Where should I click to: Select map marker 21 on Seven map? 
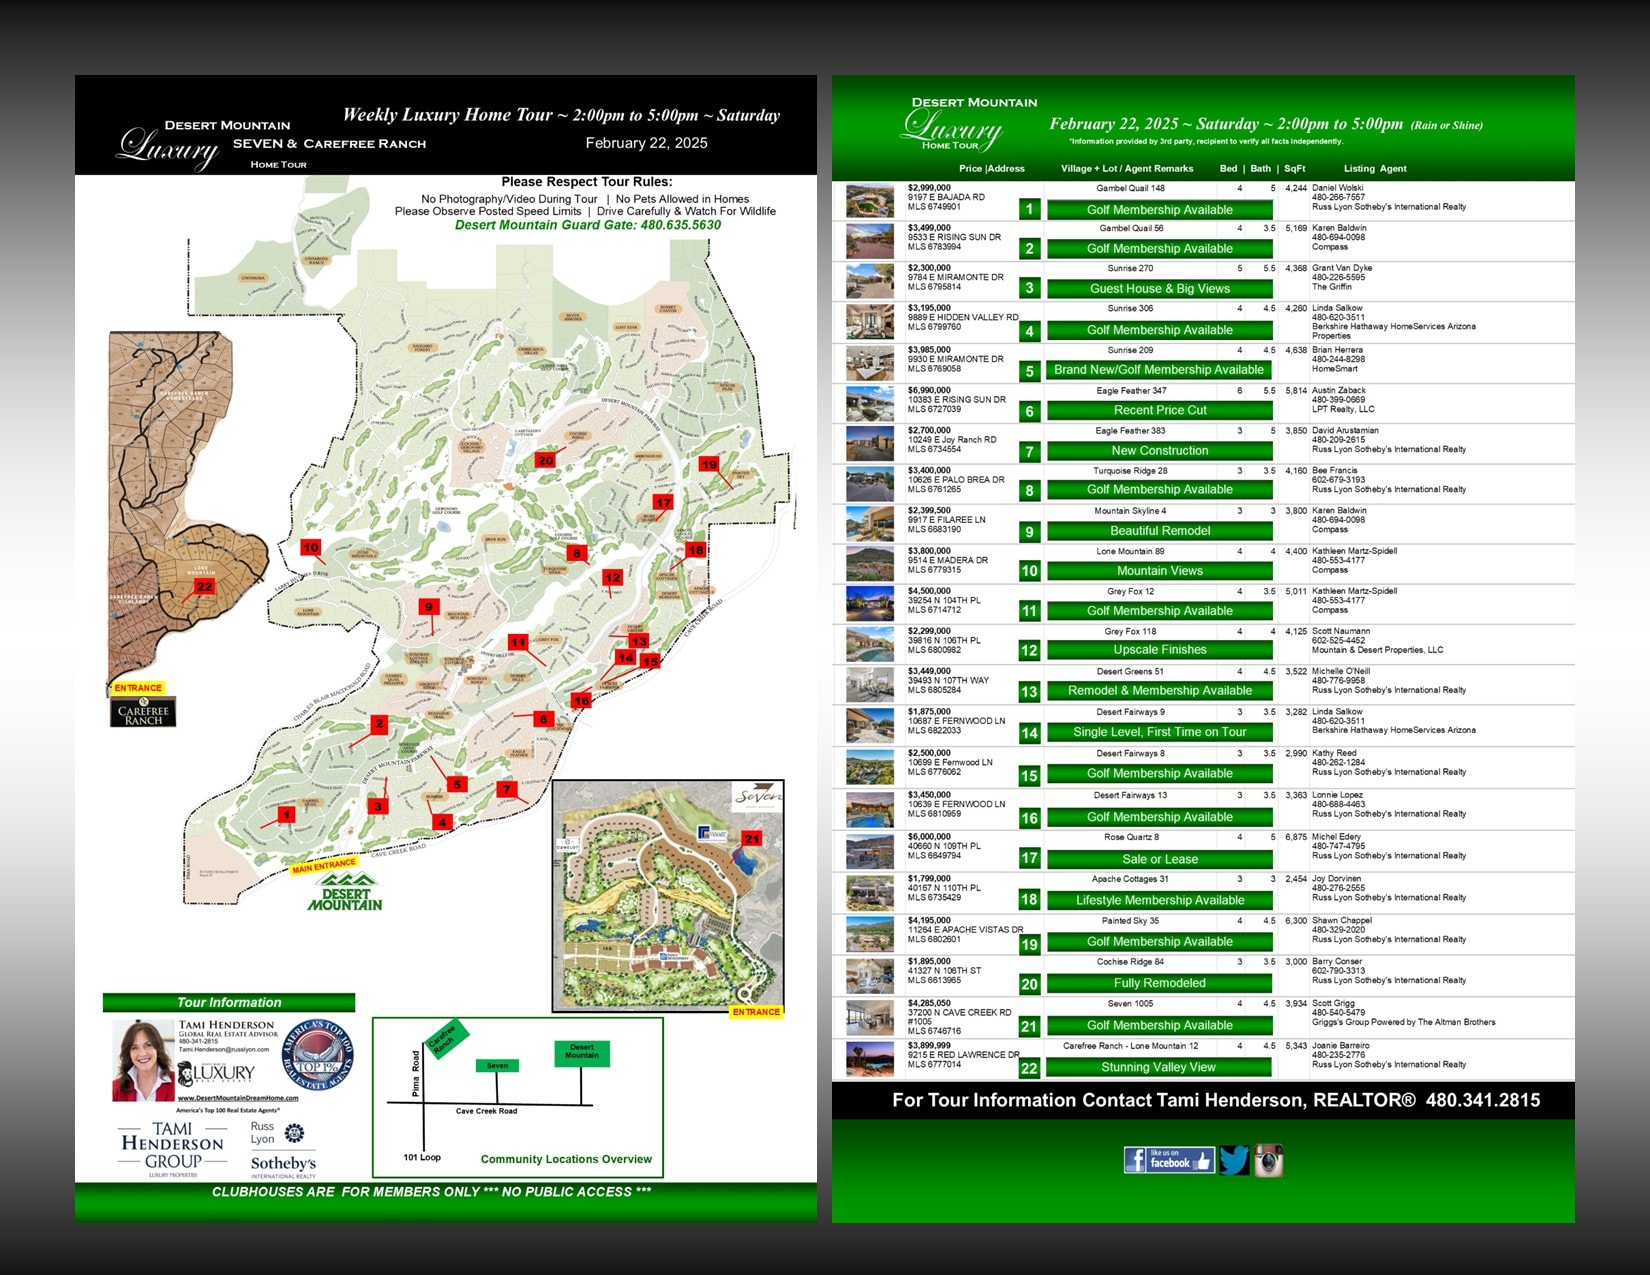point(751,839)
